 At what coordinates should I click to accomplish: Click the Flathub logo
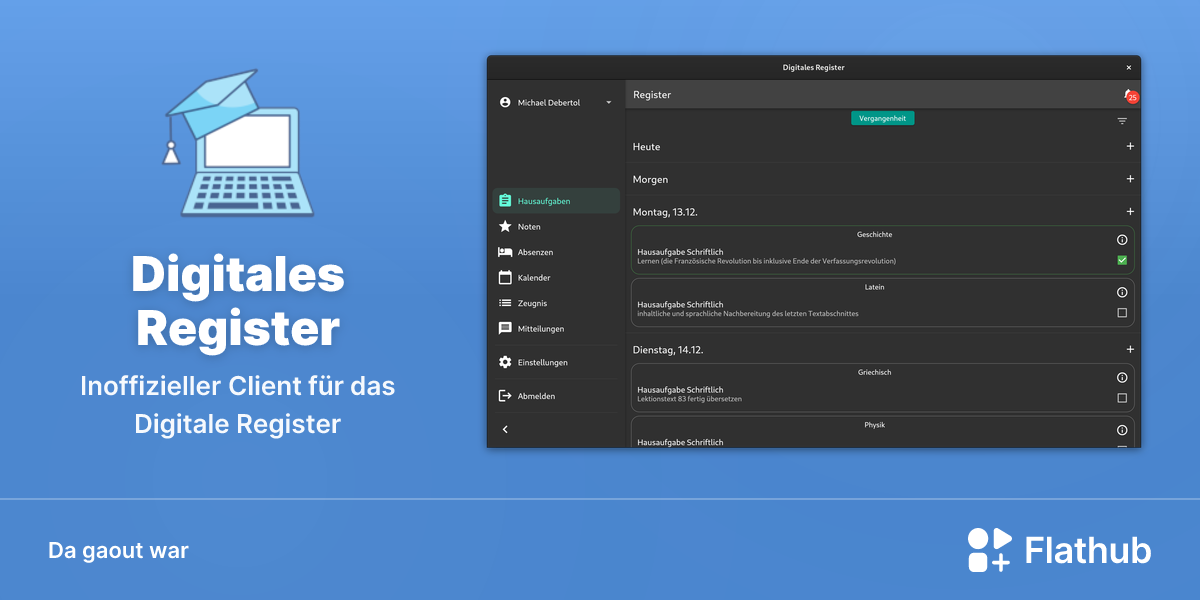[x=1059, y=550]
